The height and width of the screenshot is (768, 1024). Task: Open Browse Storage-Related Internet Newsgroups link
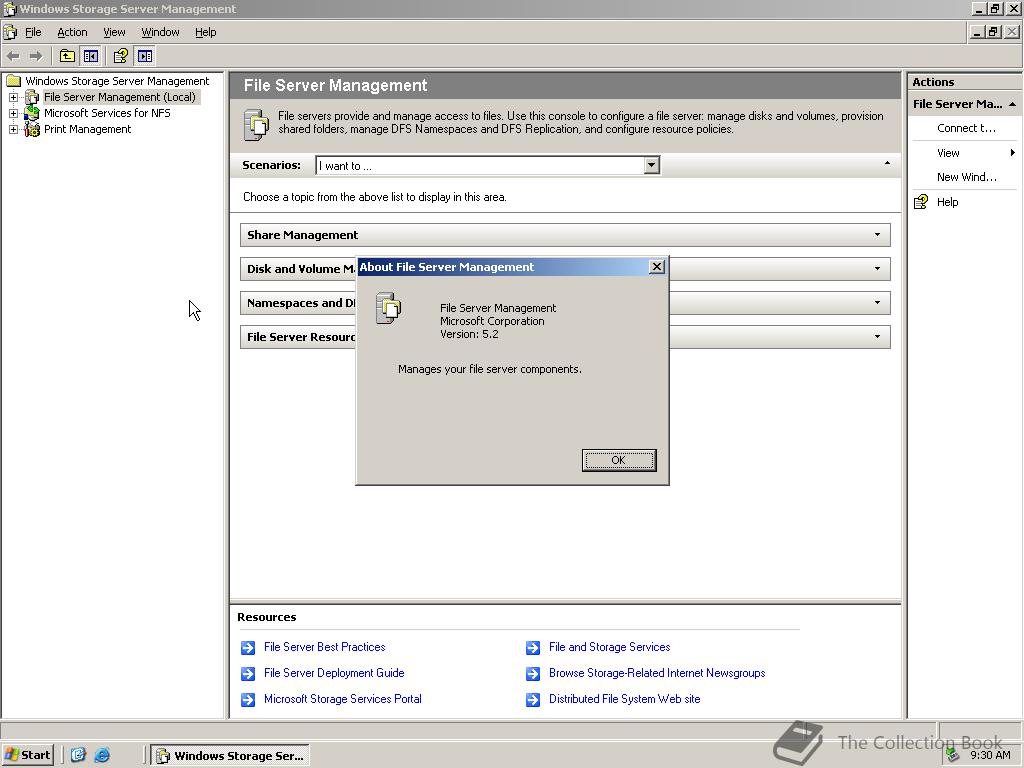(657, 673)
